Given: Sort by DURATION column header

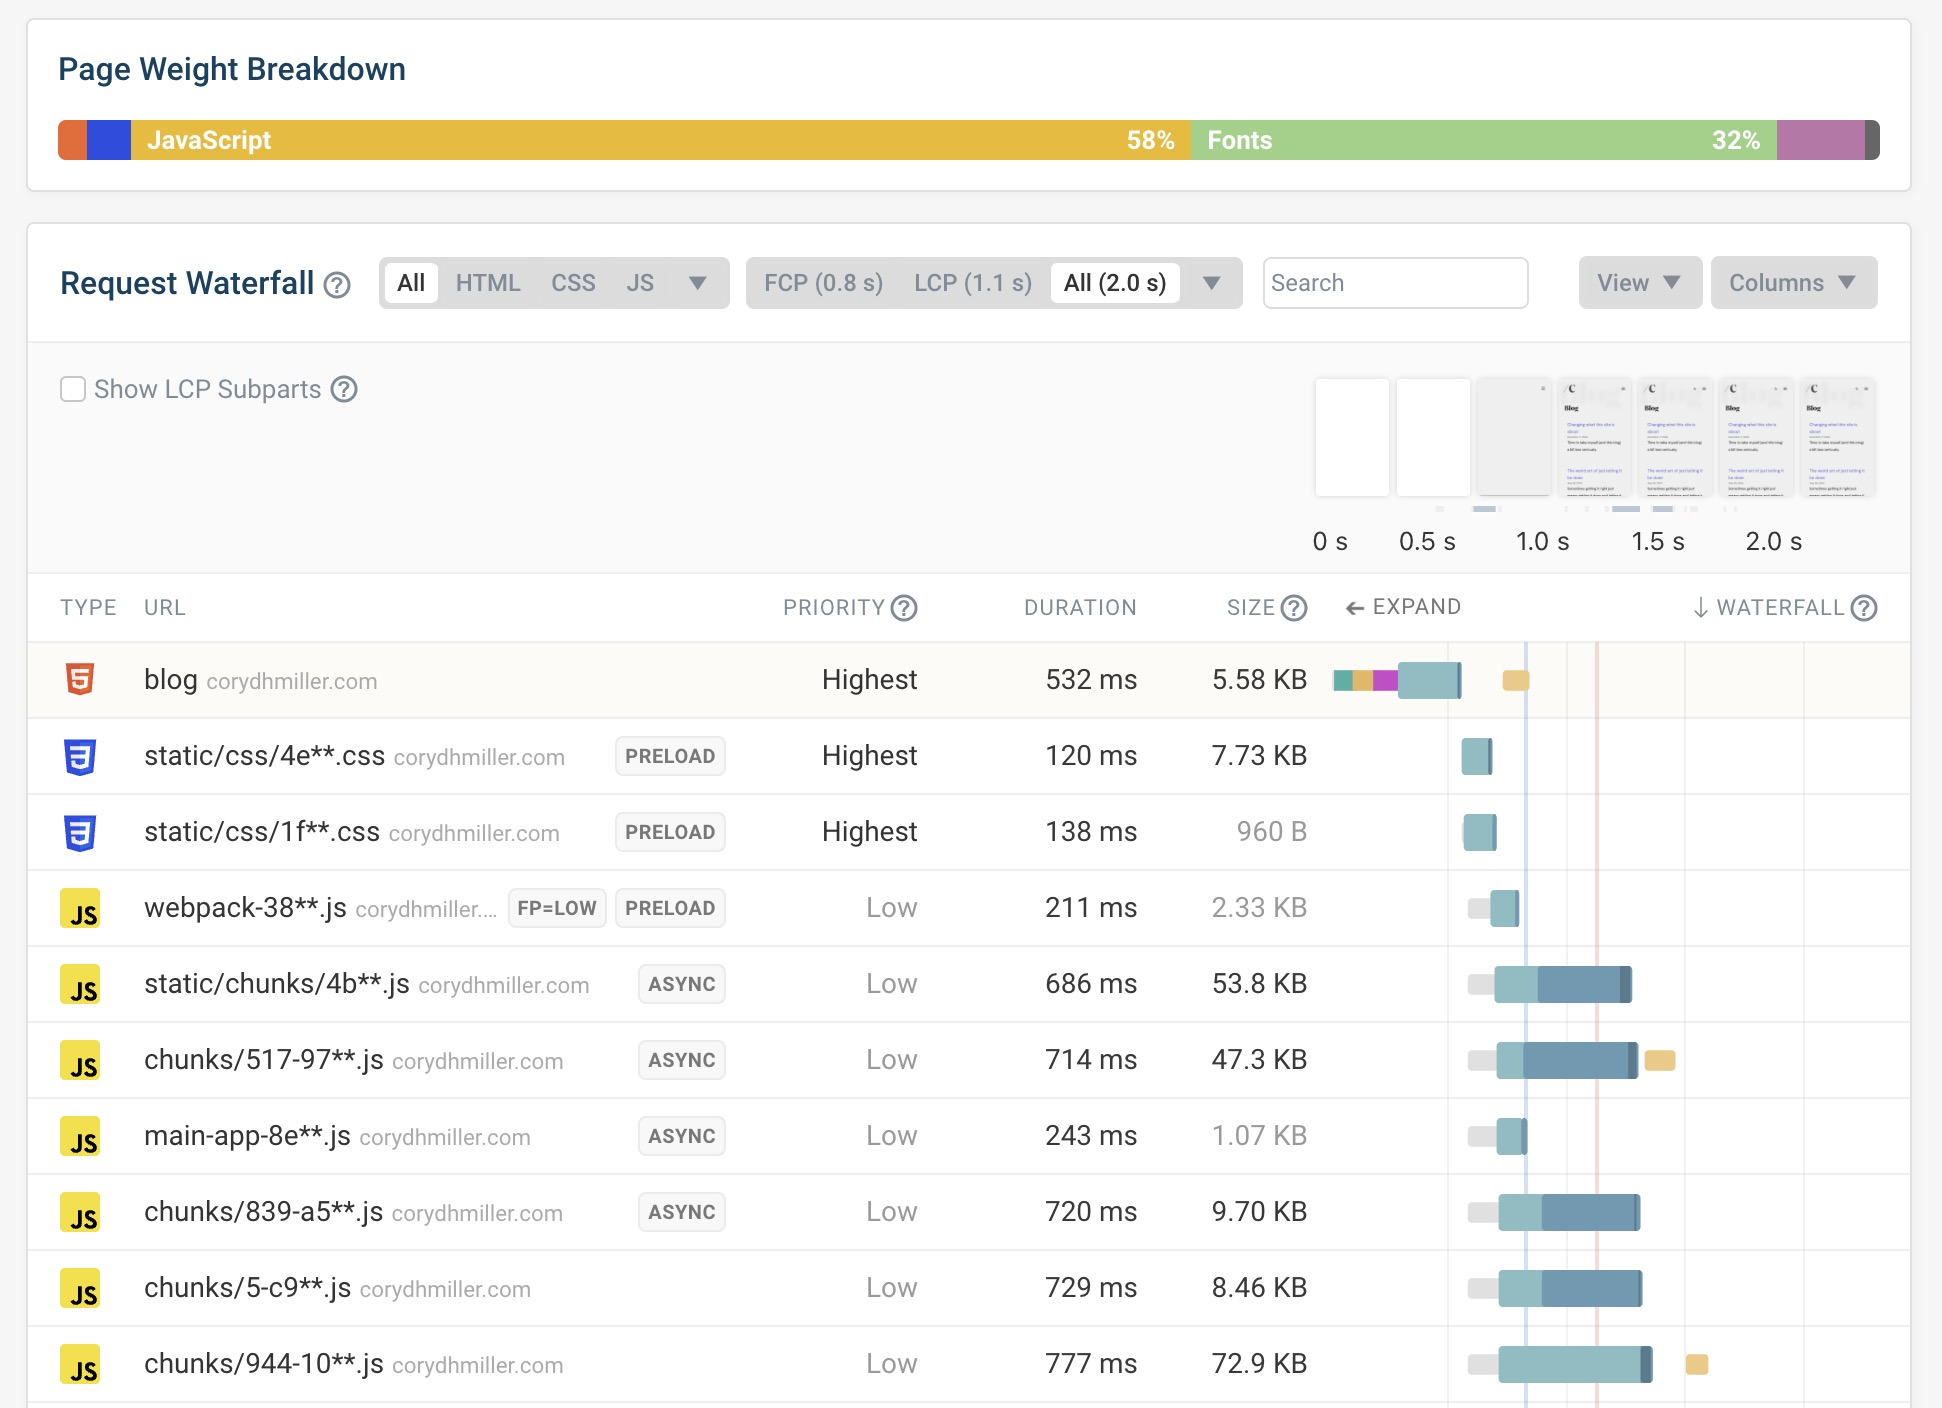Looking at the screenshot, I should click(1080, 608).
